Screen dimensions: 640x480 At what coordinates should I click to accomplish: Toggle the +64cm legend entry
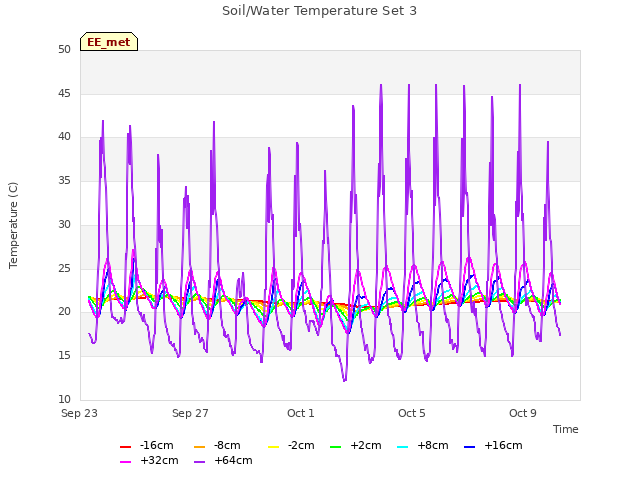tap(223, 460)
